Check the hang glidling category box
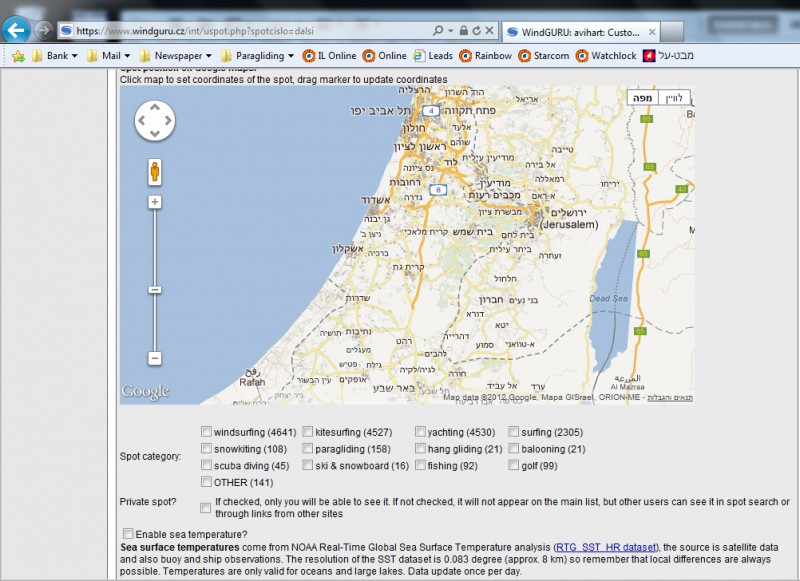Image resolution: width=800 pixels, height=581 pixels. pos(420,449)
